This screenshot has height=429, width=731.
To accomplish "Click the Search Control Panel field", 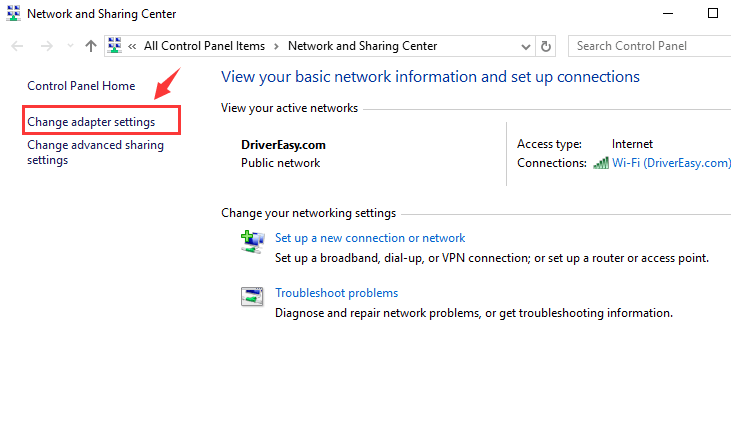I will pyautogui.click(x=649, y=46).
